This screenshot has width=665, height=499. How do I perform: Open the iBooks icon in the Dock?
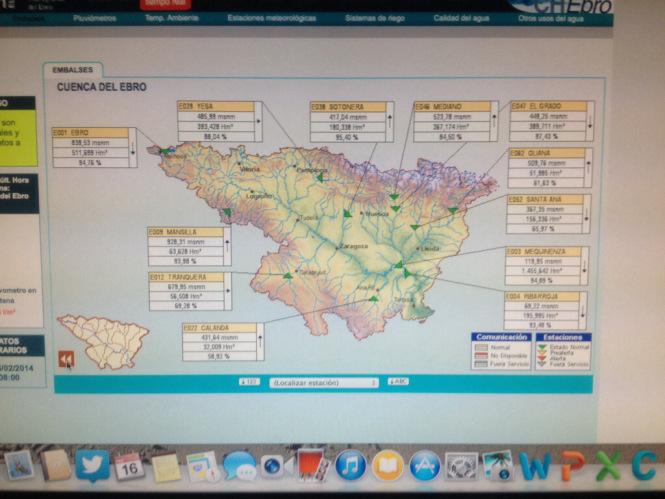(x=387, y=466)
